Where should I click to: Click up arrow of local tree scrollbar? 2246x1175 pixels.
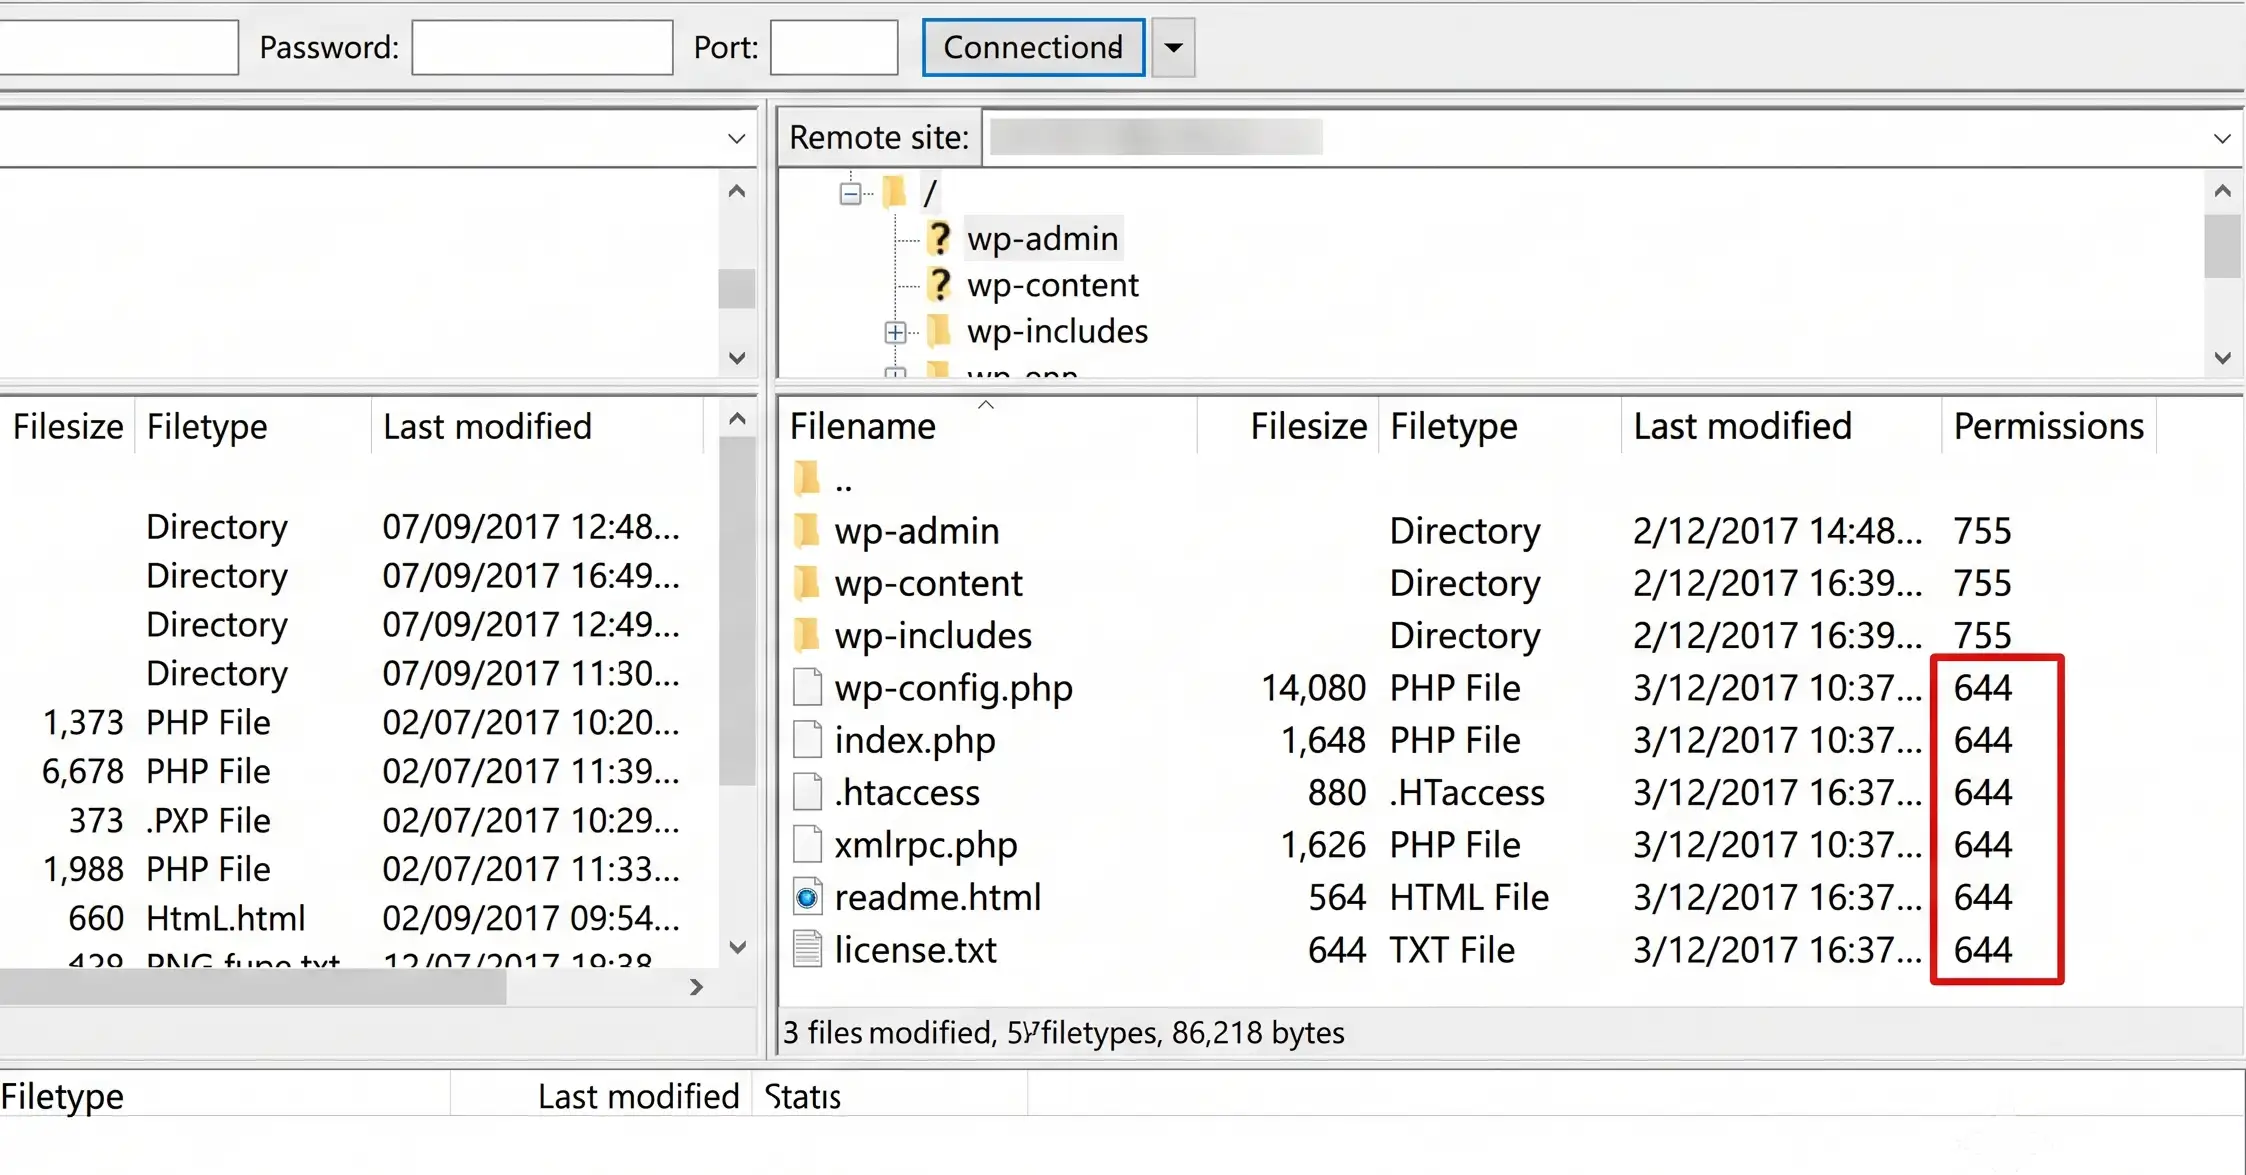(737, 190)
